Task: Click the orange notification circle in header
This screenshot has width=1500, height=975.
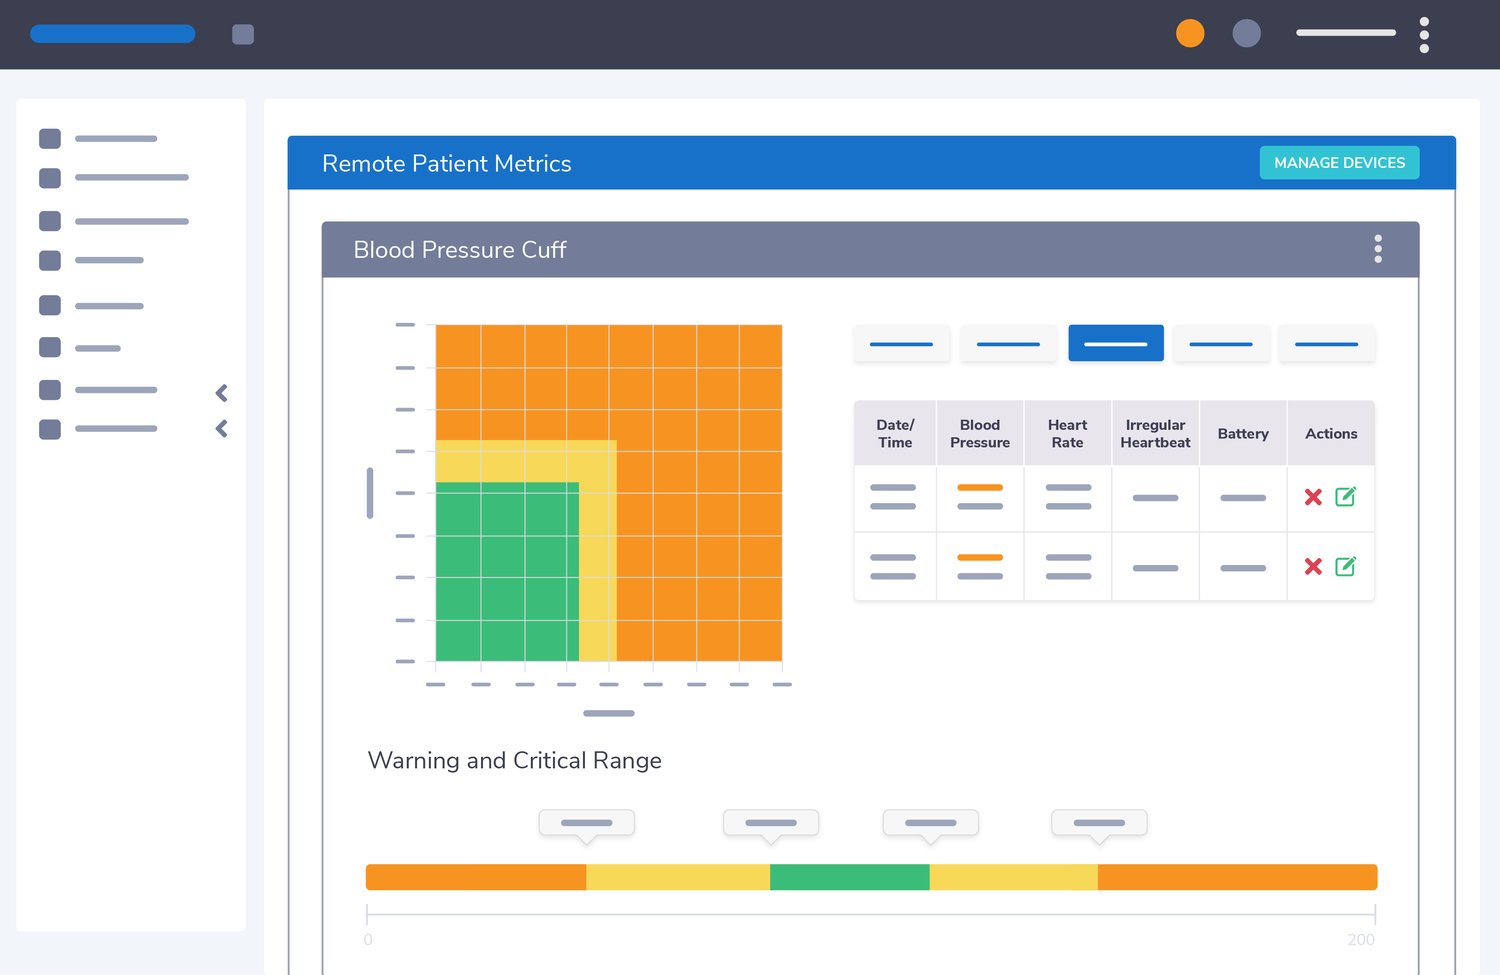Action: pos(1190,34)
